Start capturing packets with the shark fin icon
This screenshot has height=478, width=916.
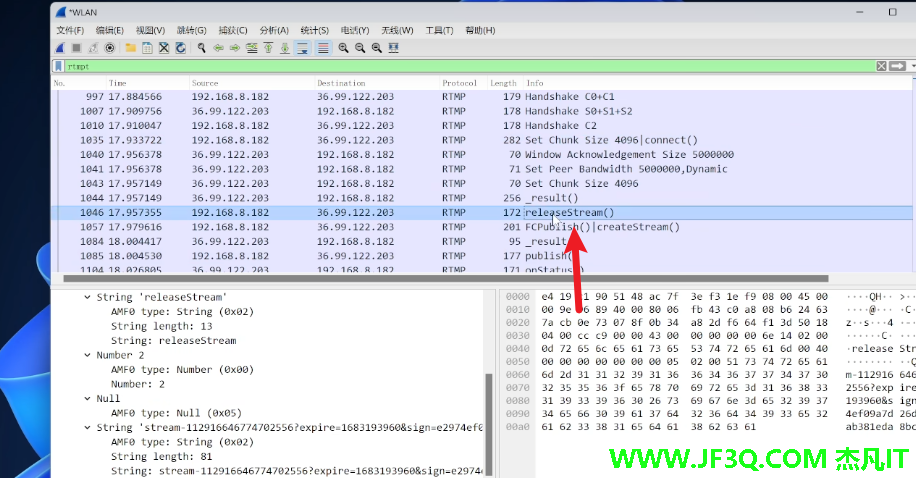tap(59, 47)
